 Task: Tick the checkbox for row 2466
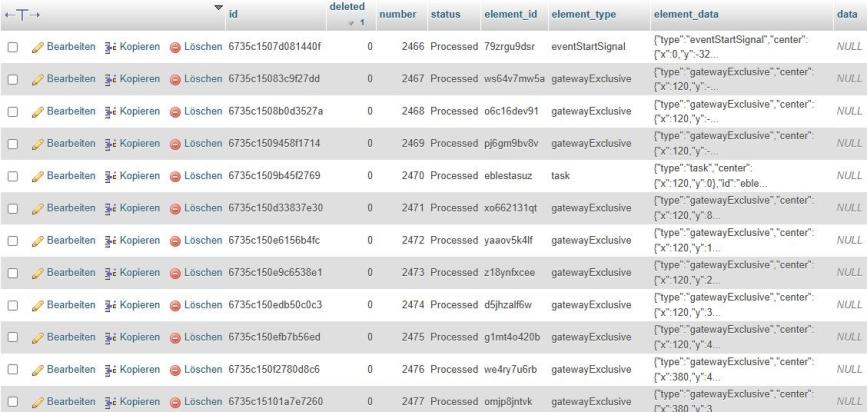12,47
